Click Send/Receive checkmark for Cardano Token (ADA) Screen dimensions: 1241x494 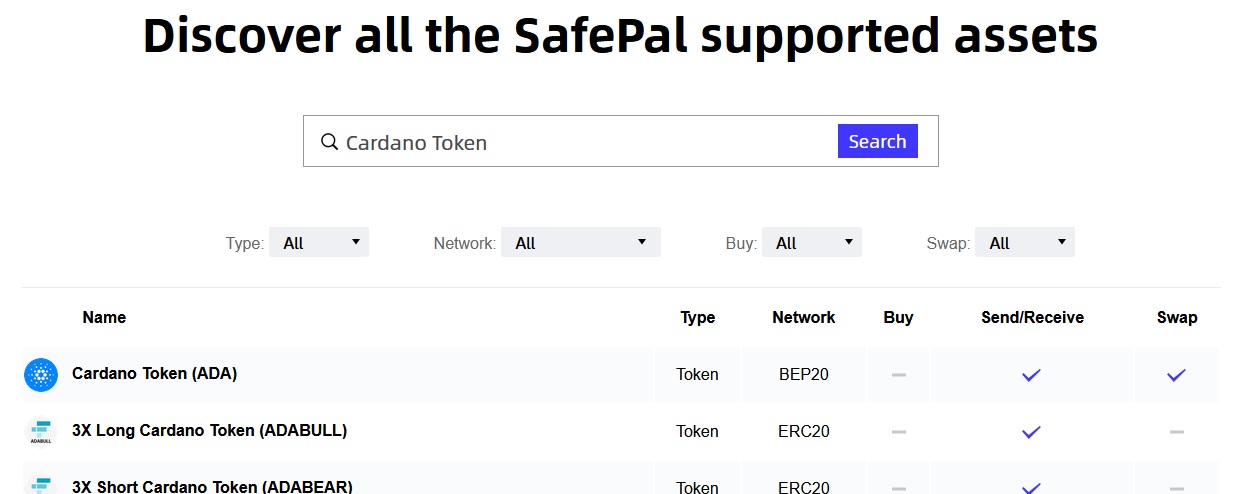1031,375
